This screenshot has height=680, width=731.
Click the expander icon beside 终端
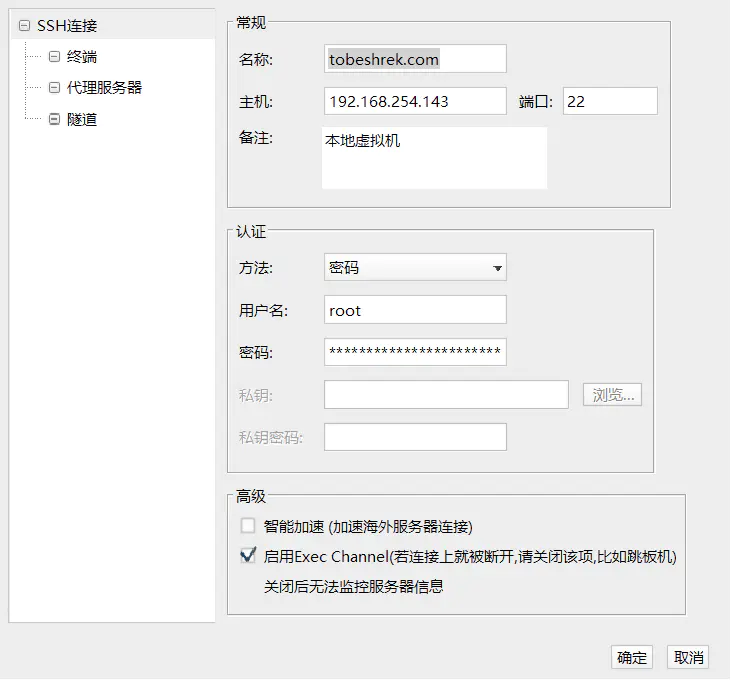(55, 57)
